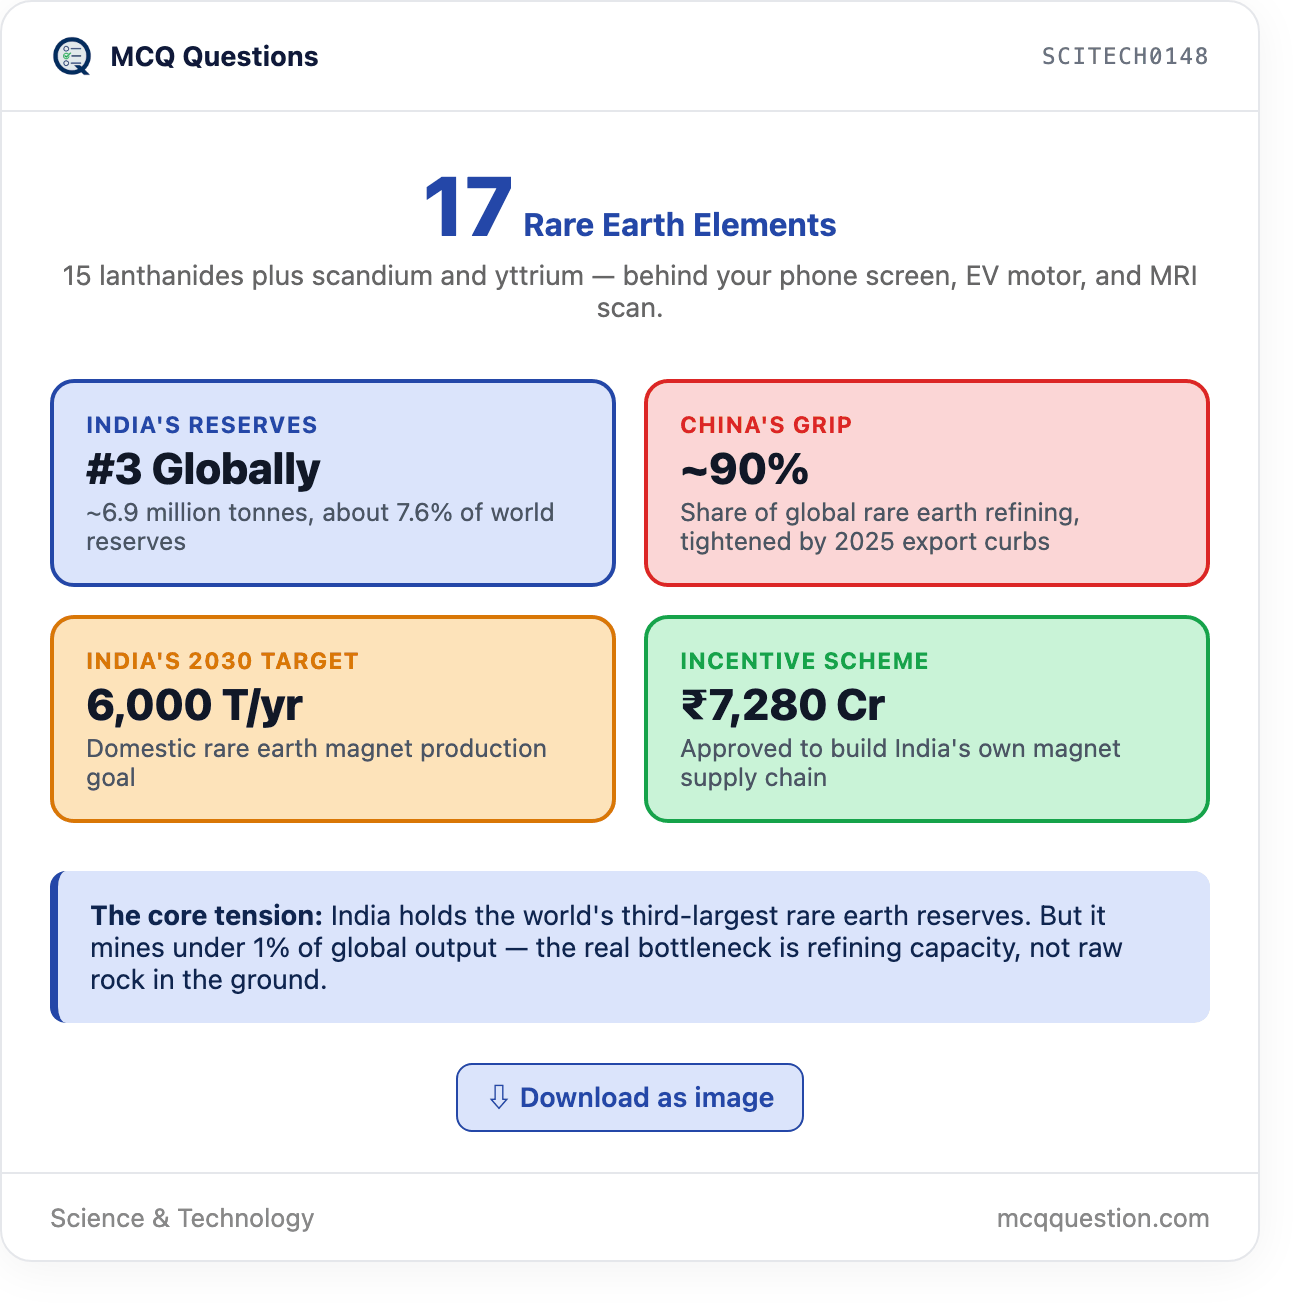This screenshot has height=1303, width=1293.
Task: Click the Rare Earth Elements heading
Action: point(680,225)
